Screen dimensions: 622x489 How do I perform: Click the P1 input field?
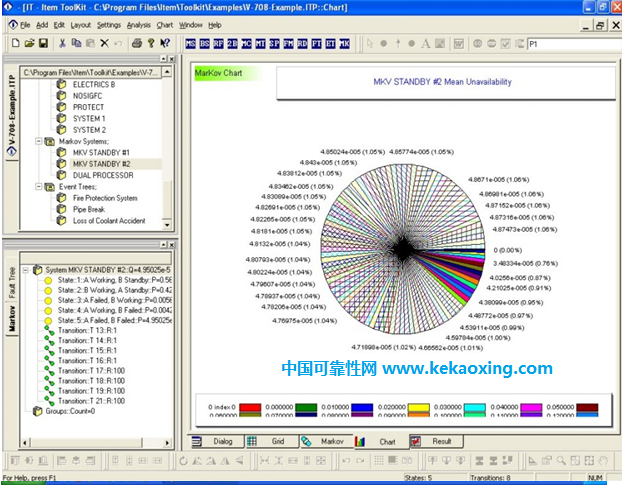(573, 44)
